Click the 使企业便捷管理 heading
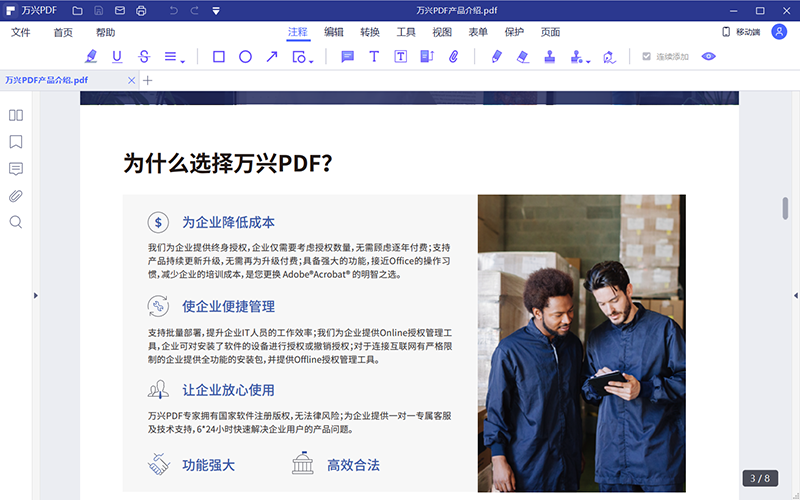This screenshot has width=800, height=500. [x=229, y=306]
